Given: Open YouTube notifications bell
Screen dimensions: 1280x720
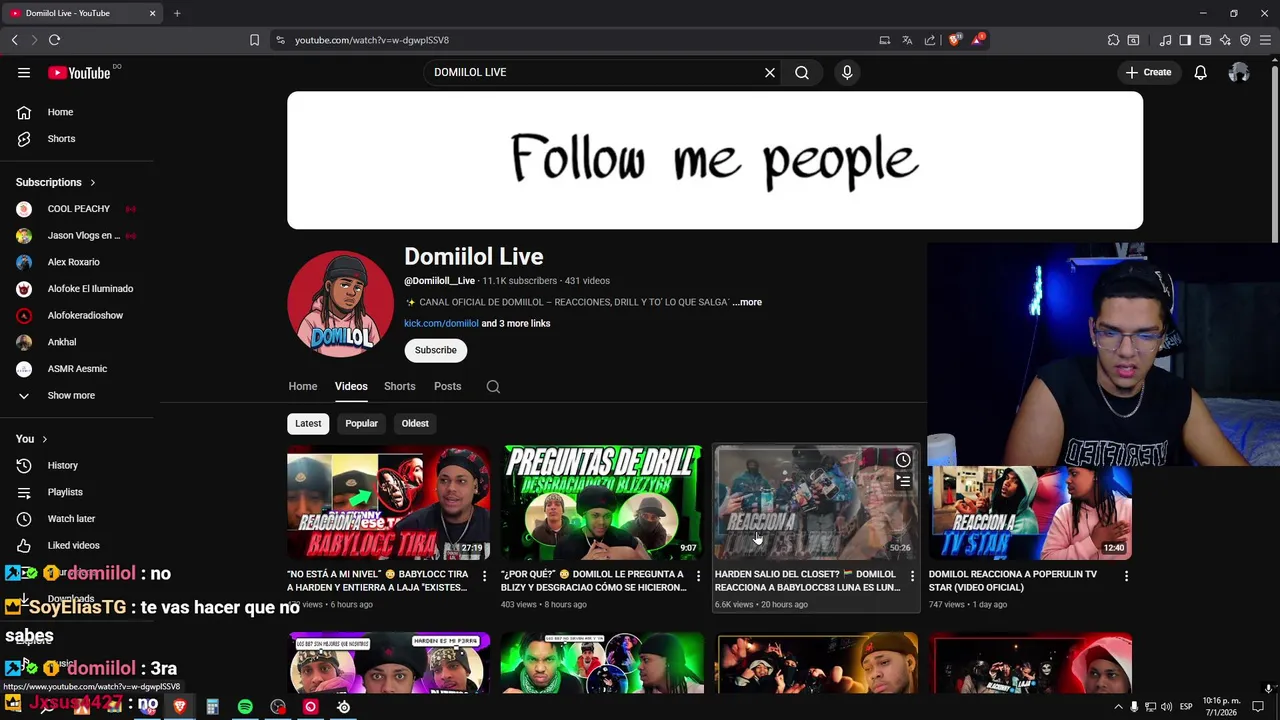Looking at the screenshot, I should click(1200, 72).
